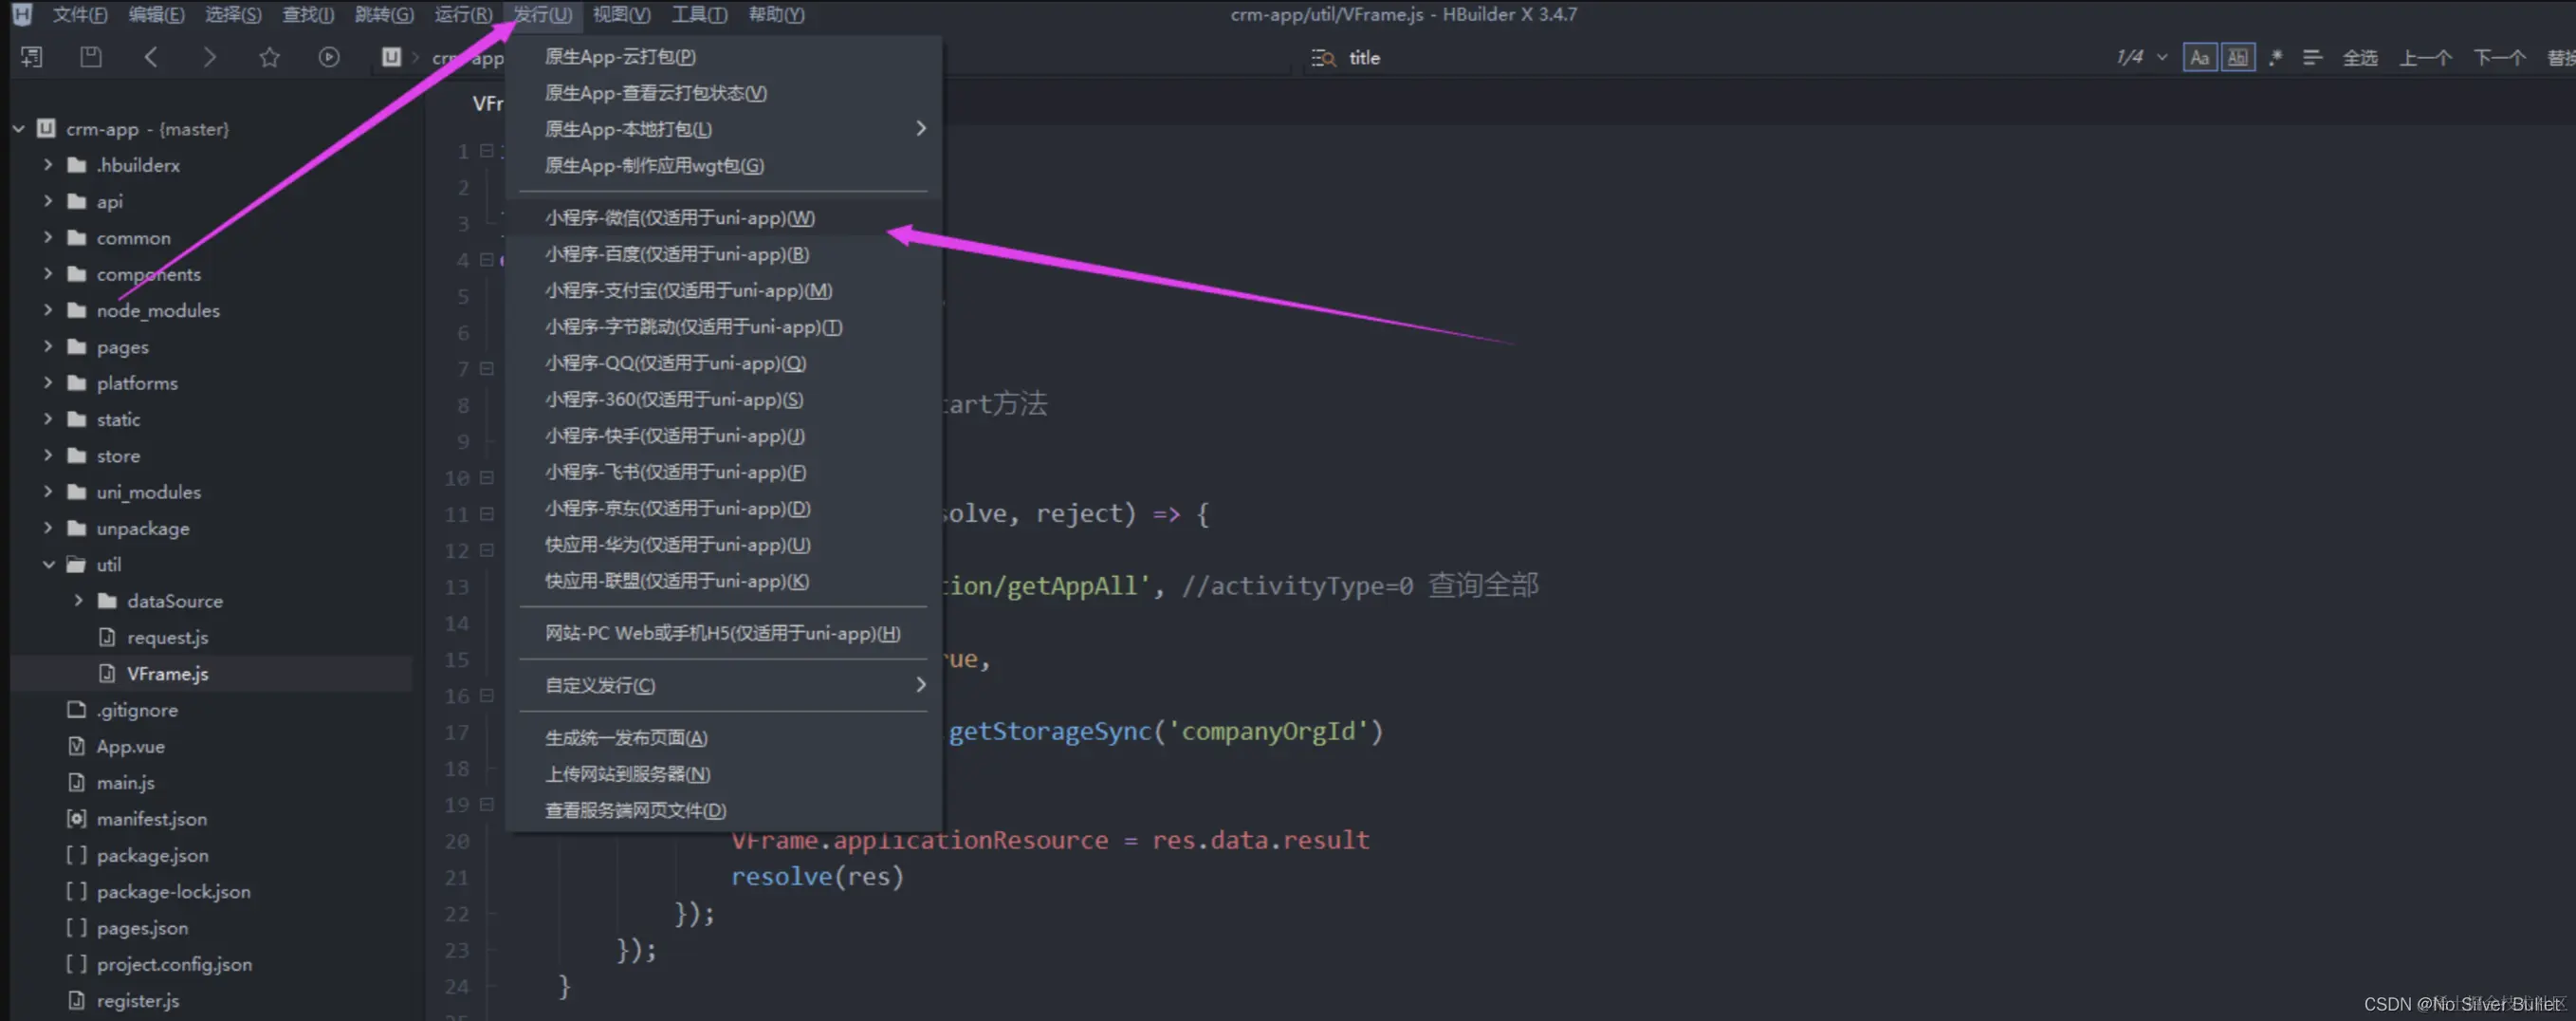Image resolution: width=2576 pixels, height=1021 pixels.
Task: Click 上一个 to find previous match
Action: click(2425, 58)
